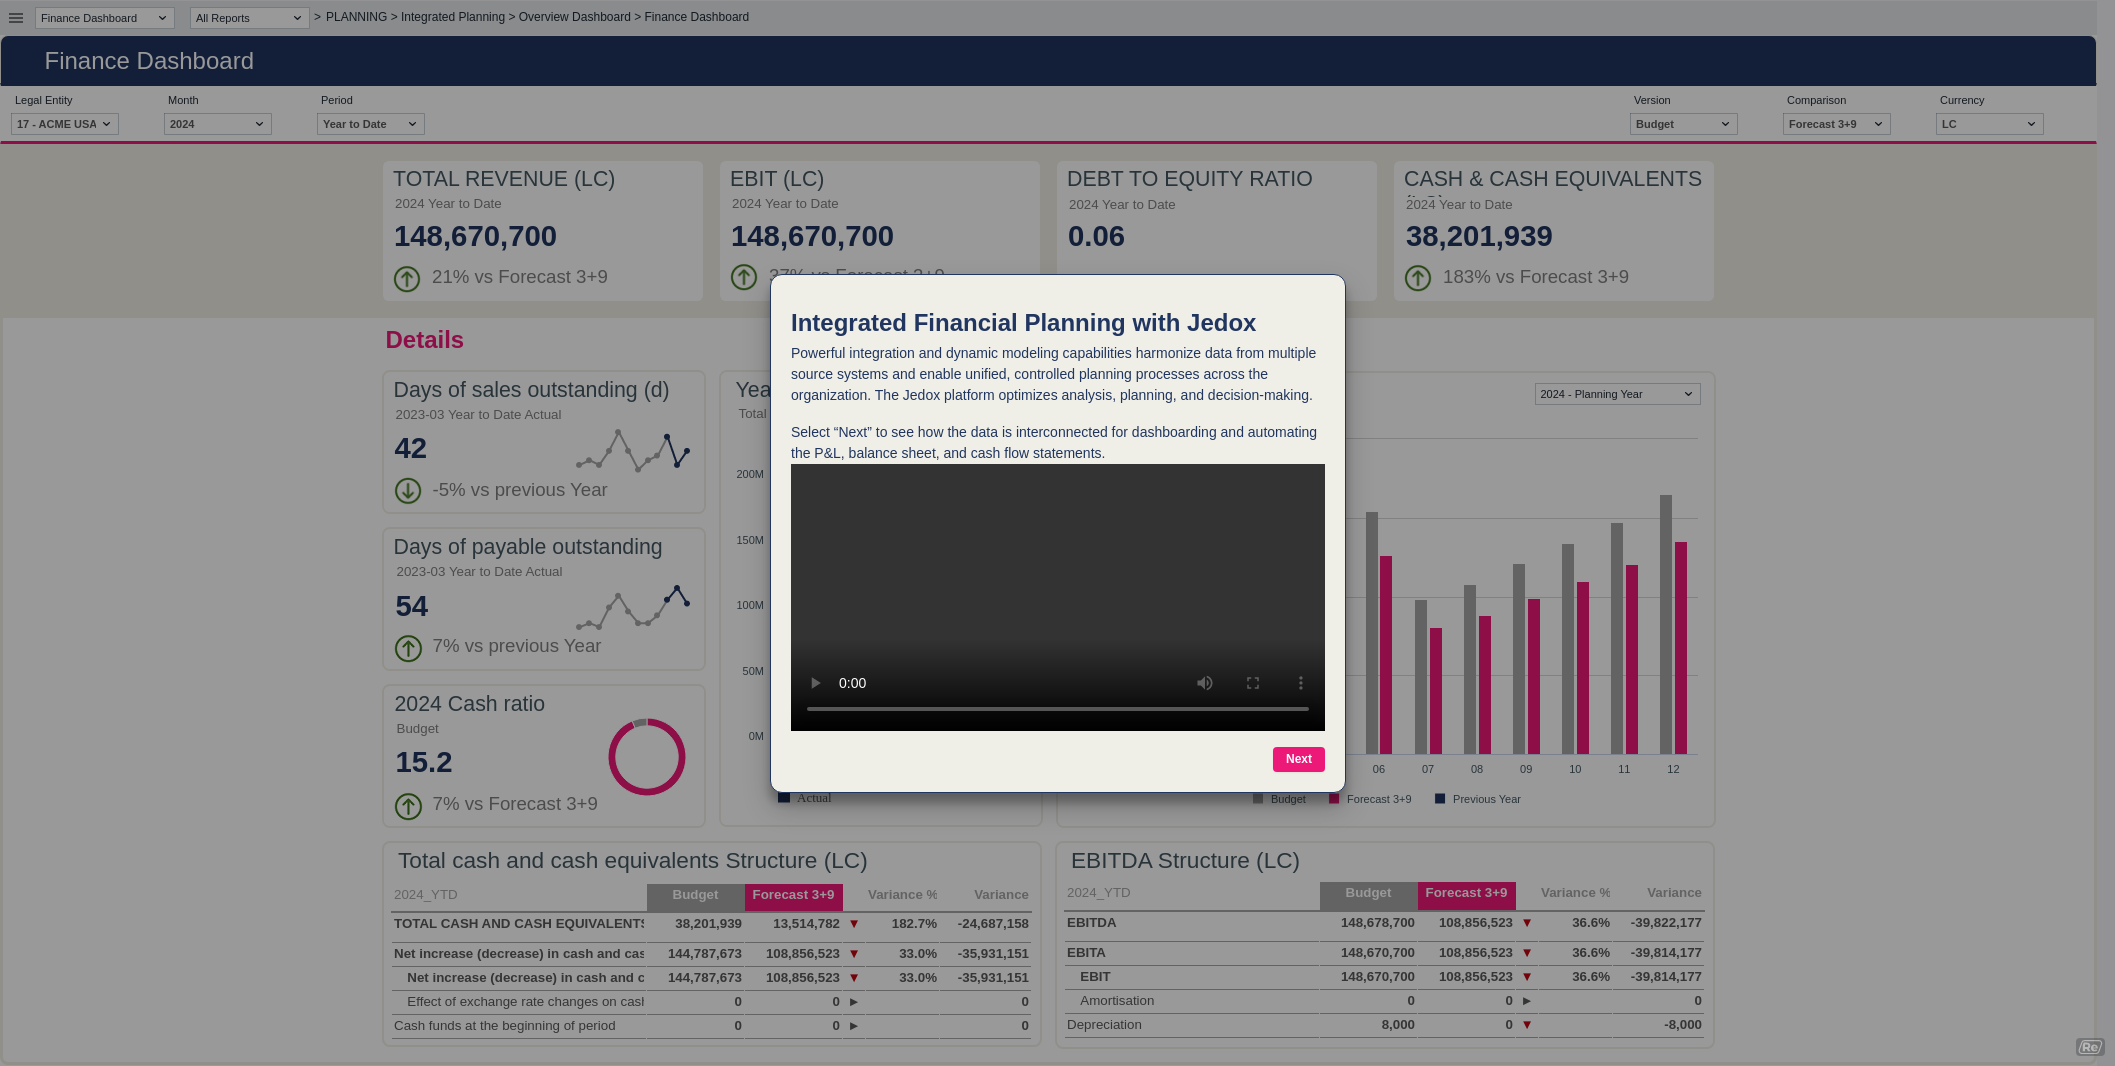Select Forecast 3+9 column header in EBITDA table
Viewport: 2115px width, 1066px height.
(x=1466, y=893)
